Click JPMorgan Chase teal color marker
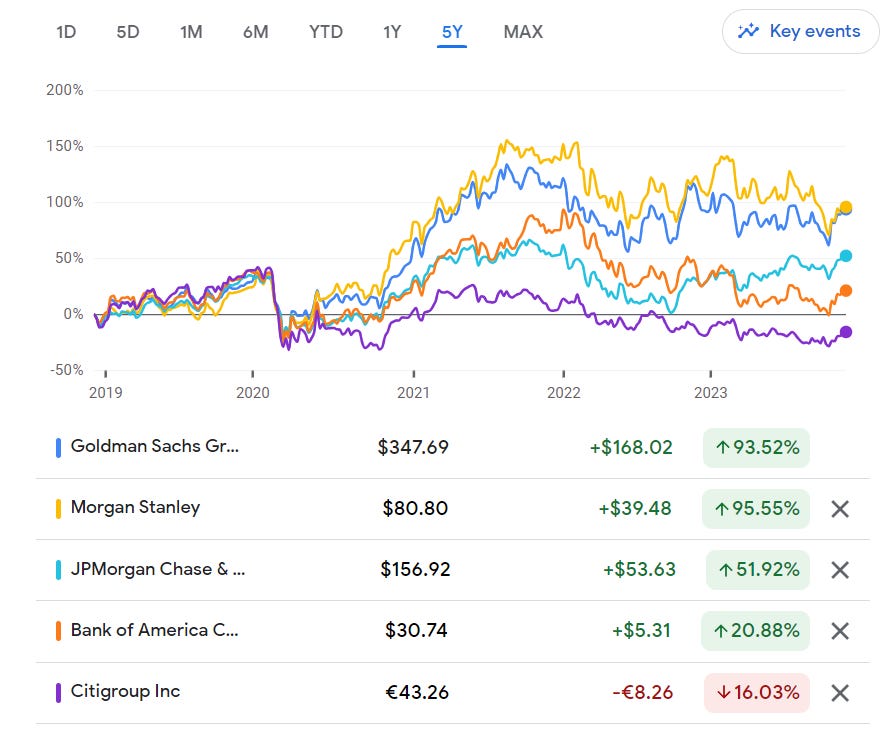882x734 pixels. pos(58,570)
